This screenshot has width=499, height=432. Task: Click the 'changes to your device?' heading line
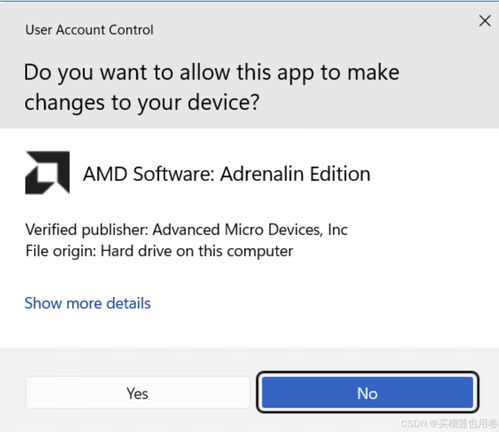click(142, 103)
